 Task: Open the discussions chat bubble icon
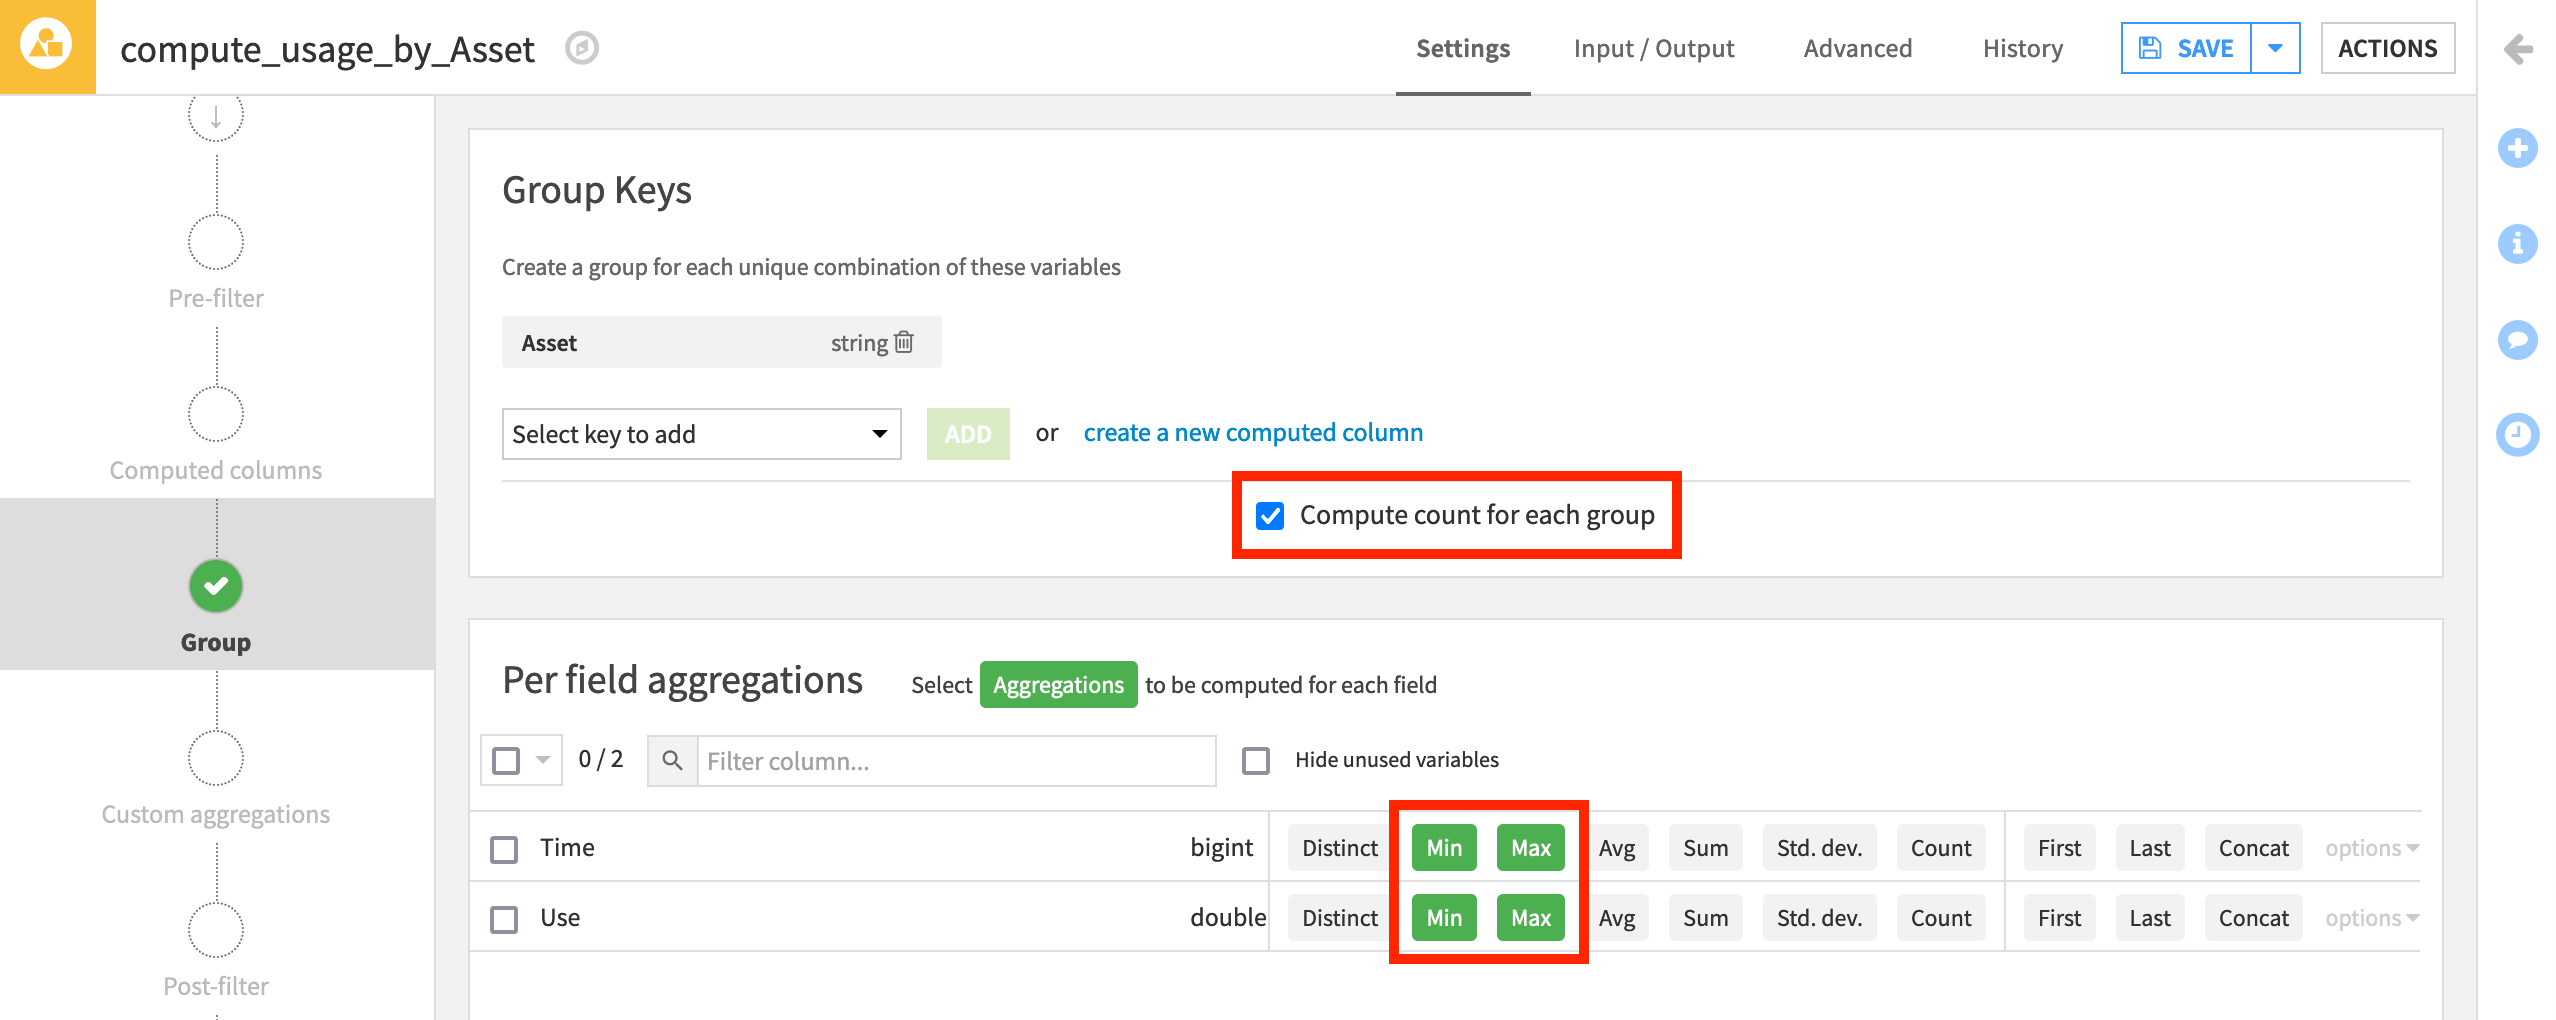point(2517,340)
